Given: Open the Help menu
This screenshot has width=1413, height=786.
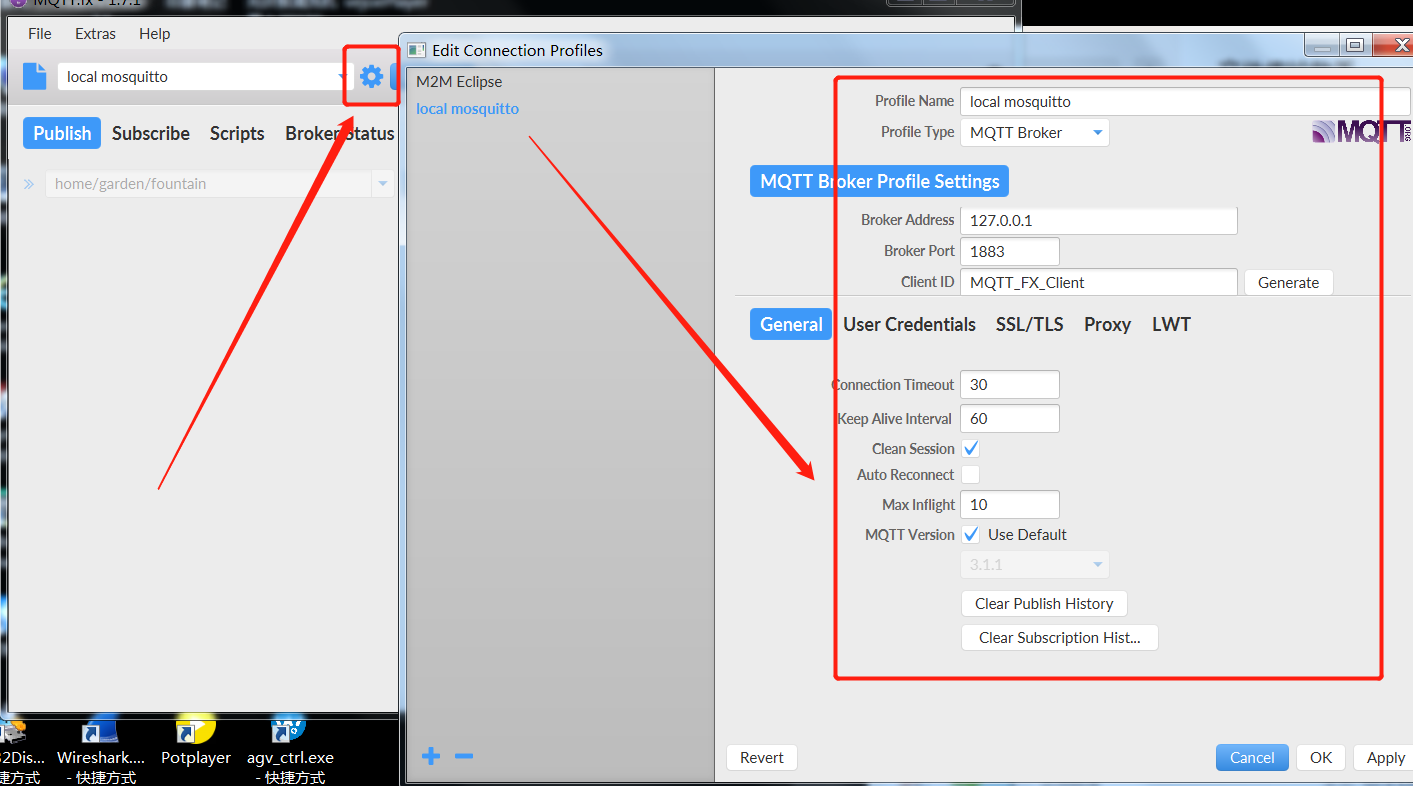Looking at the screenshot, I should point(154,33).
